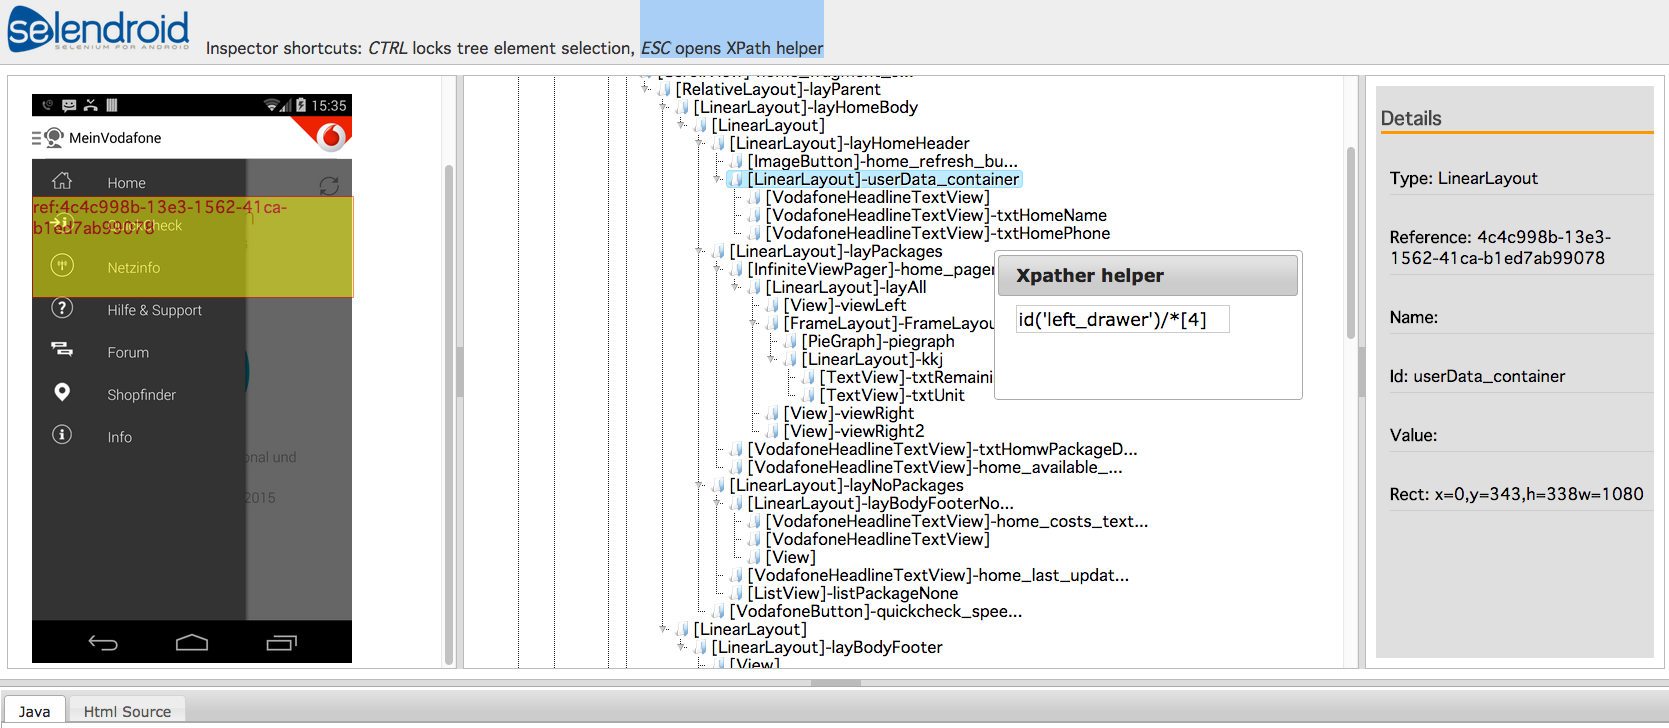
Task: Click the element tree vertical scrollbar
Action: tap(1351, 243)
